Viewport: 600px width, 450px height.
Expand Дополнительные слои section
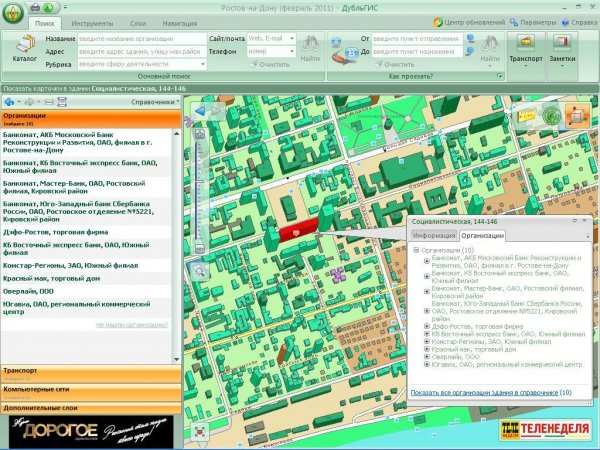click(x=91, y=408)
